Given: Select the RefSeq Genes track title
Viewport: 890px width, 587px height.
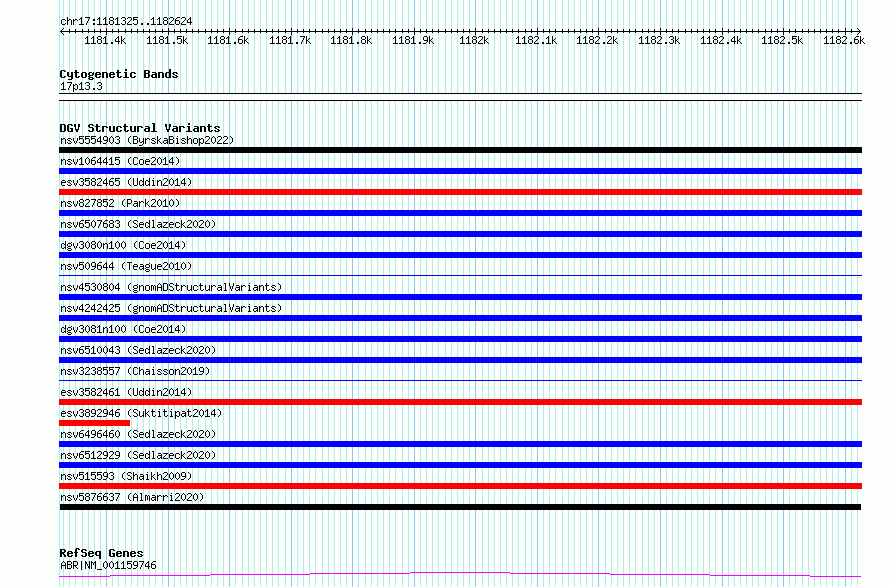Looking at the screenshot, I should (x=101, y=553).
